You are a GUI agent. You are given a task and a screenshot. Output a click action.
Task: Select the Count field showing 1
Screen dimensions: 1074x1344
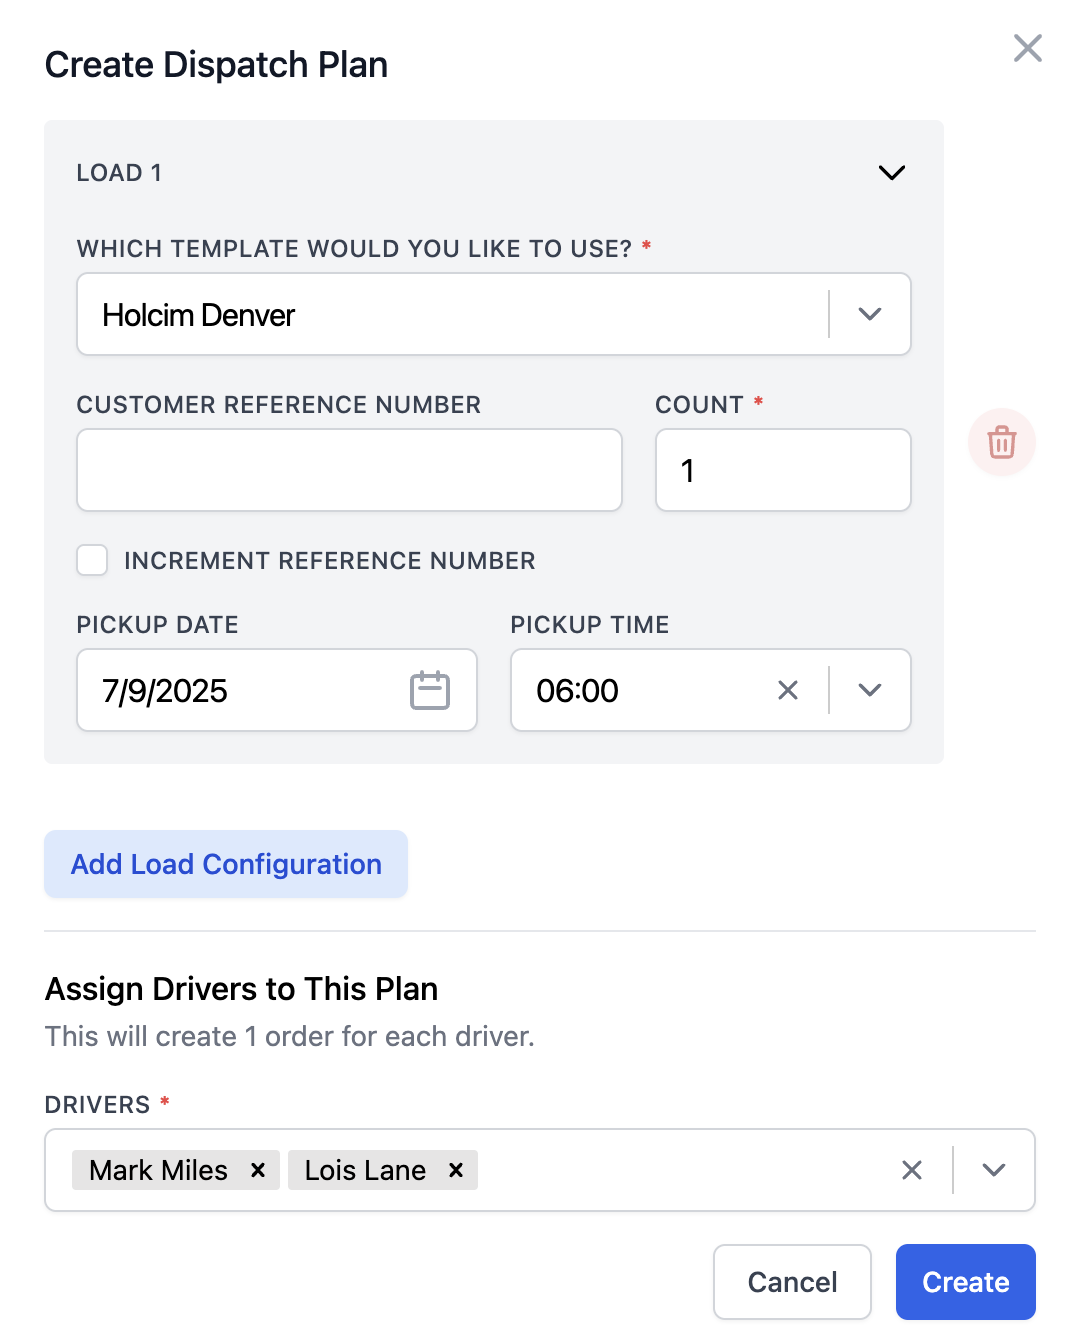[x=783, y=470]
